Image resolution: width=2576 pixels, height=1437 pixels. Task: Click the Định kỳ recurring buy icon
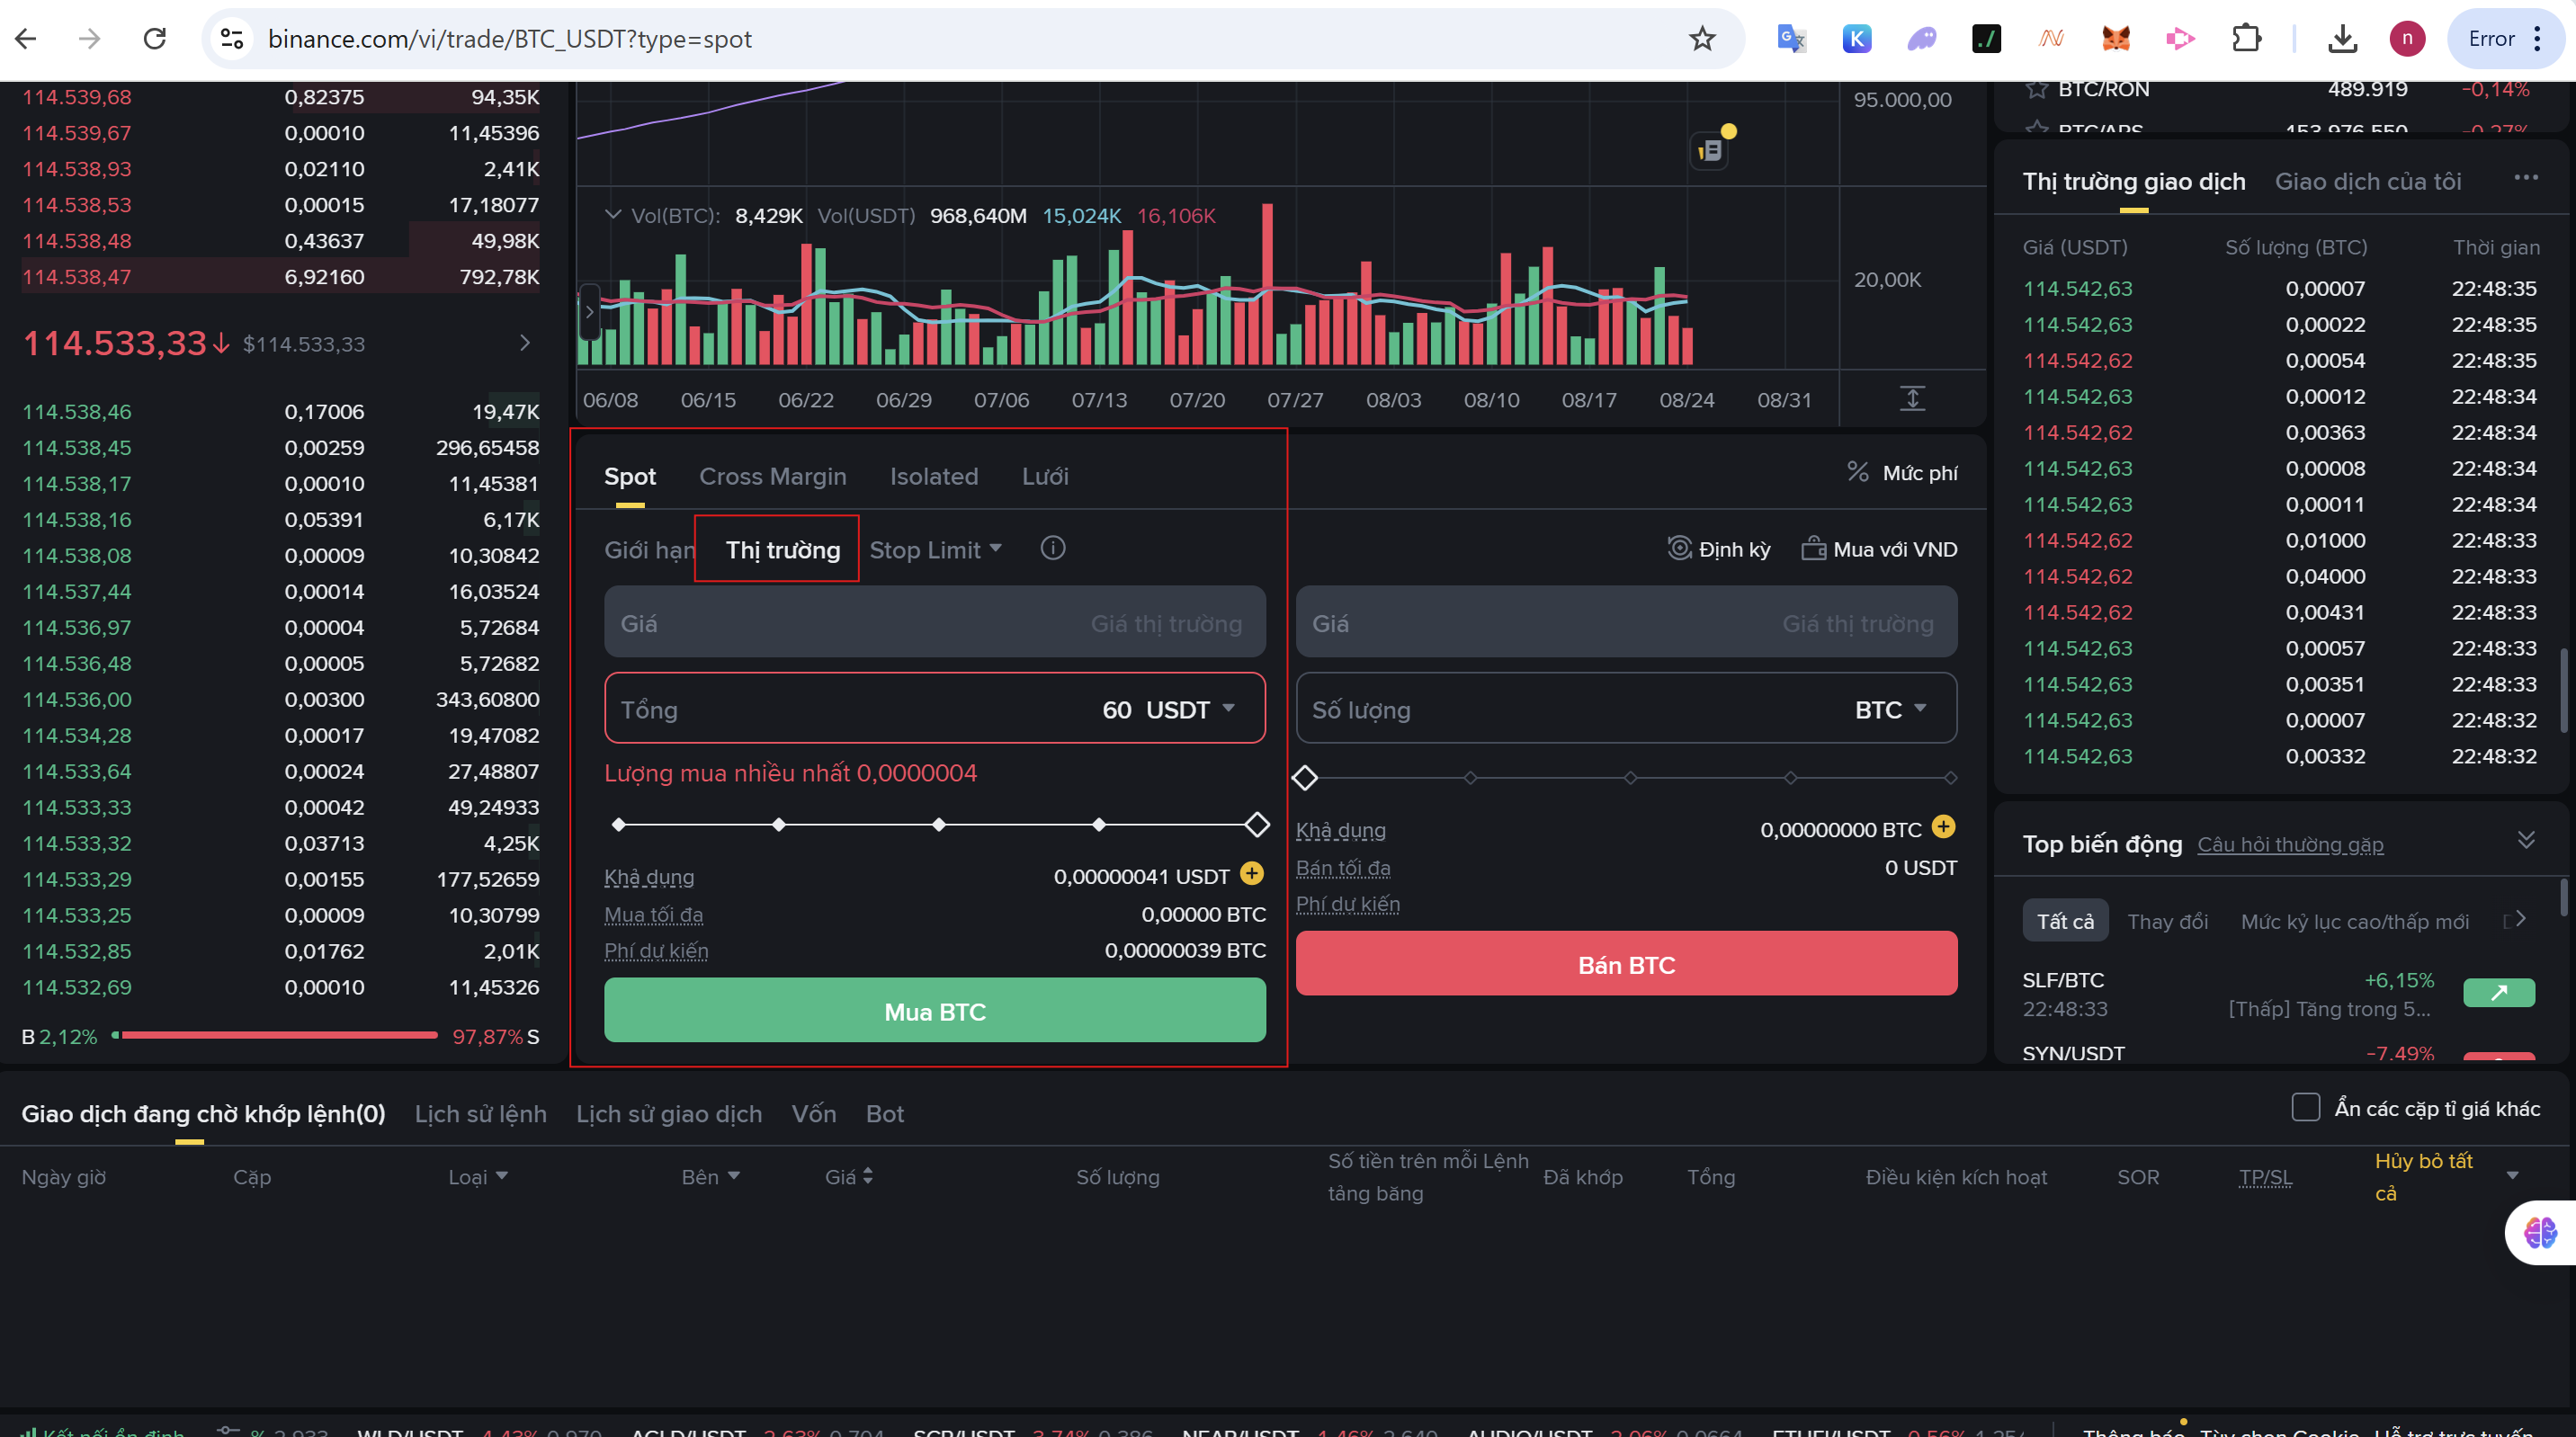point(1679,548)
